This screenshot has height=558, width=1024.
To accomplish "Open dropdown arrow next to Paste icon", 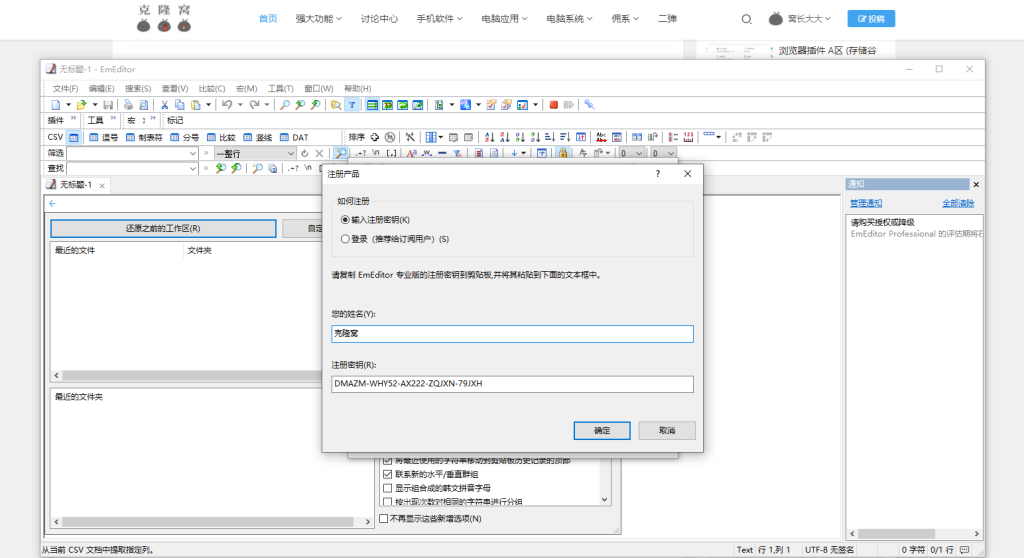I will pos(208,105).
